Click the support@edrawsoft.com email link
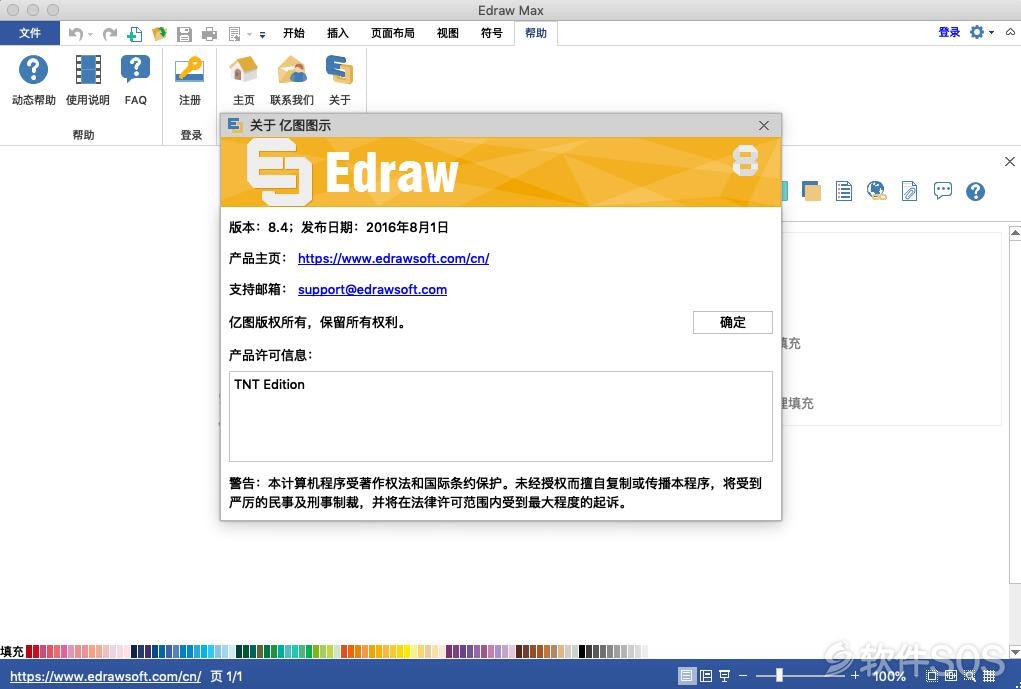The height and width of the screenshot is (689, 1021). (372, 289)
